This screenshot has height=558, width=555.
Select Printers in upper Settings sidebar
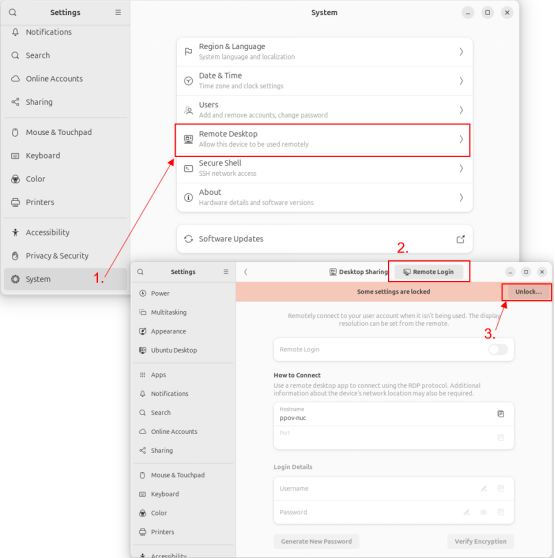point(65,202)
